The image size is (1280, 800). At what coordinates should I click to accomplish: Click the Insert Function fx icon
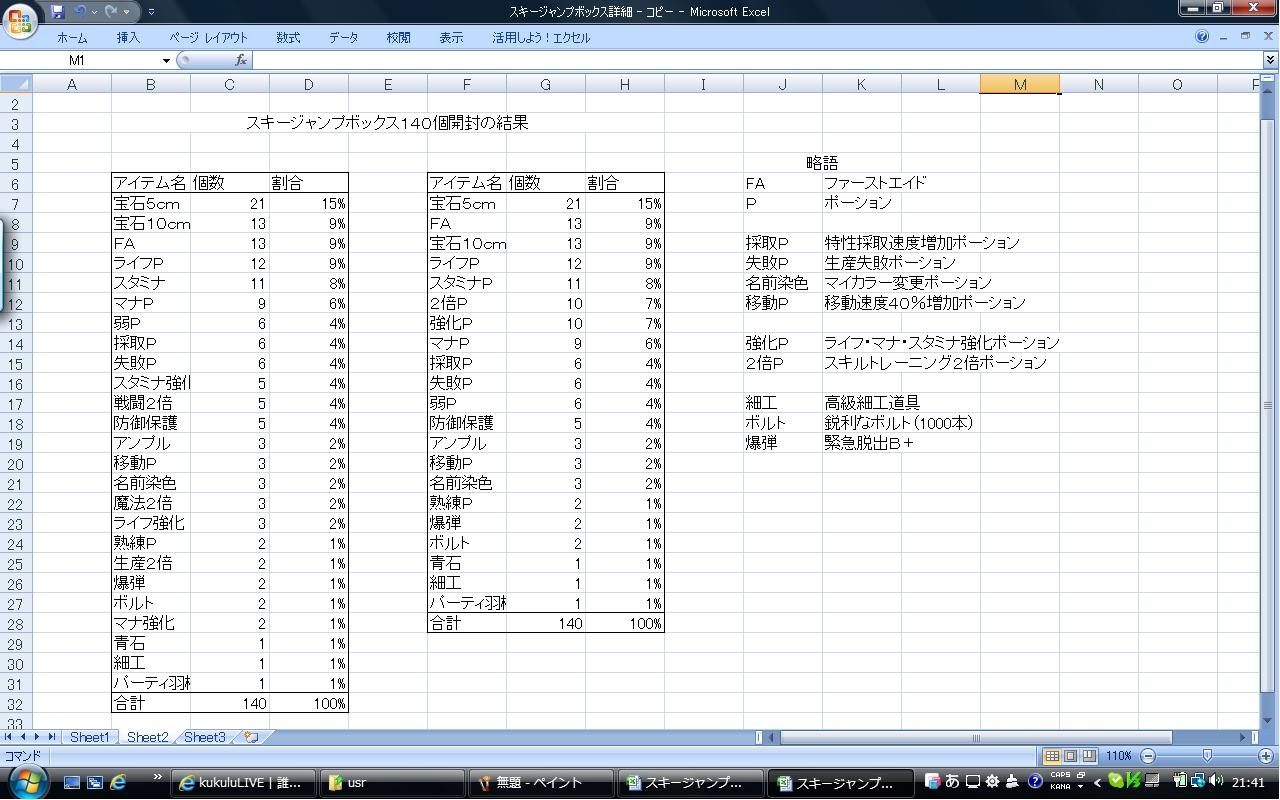241,60
